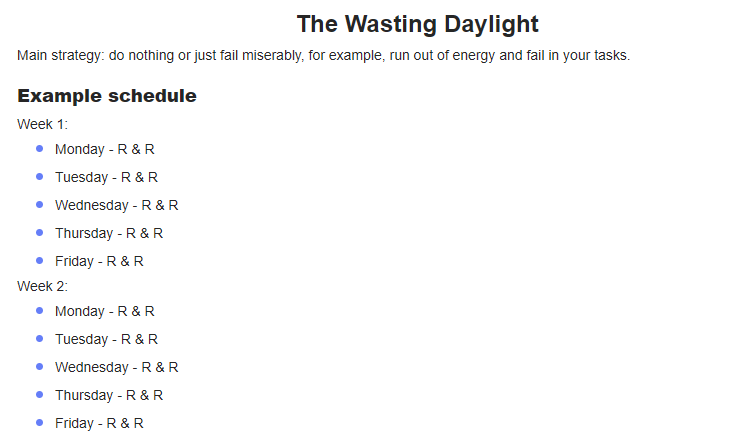This screenshot has width=745, height=448.
Task: Select Week 1 'Wednesday - R & R' entry
Action: coord(116,205)
